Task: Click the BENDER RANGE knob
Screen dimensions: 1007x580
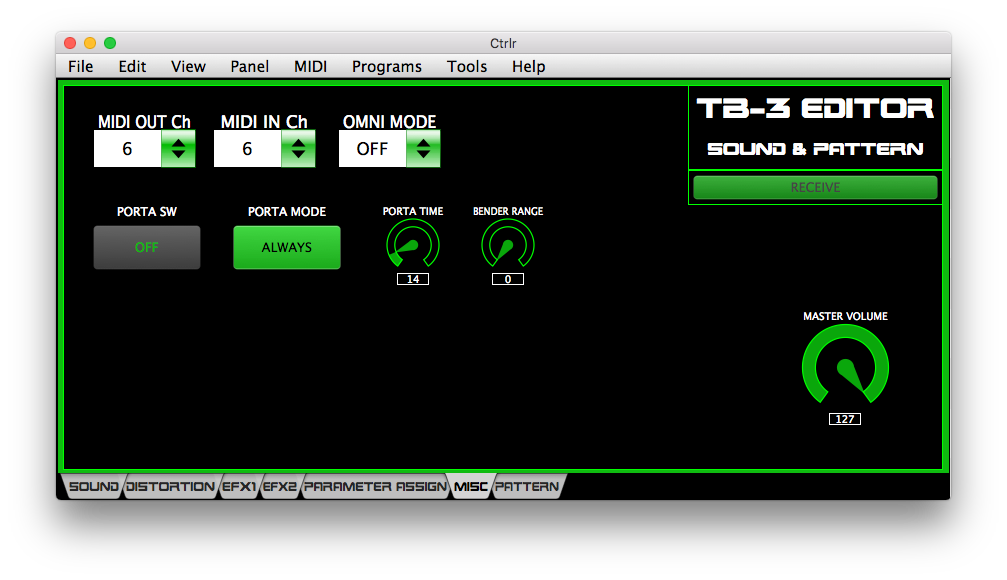Action: click(x=508, y=245)
